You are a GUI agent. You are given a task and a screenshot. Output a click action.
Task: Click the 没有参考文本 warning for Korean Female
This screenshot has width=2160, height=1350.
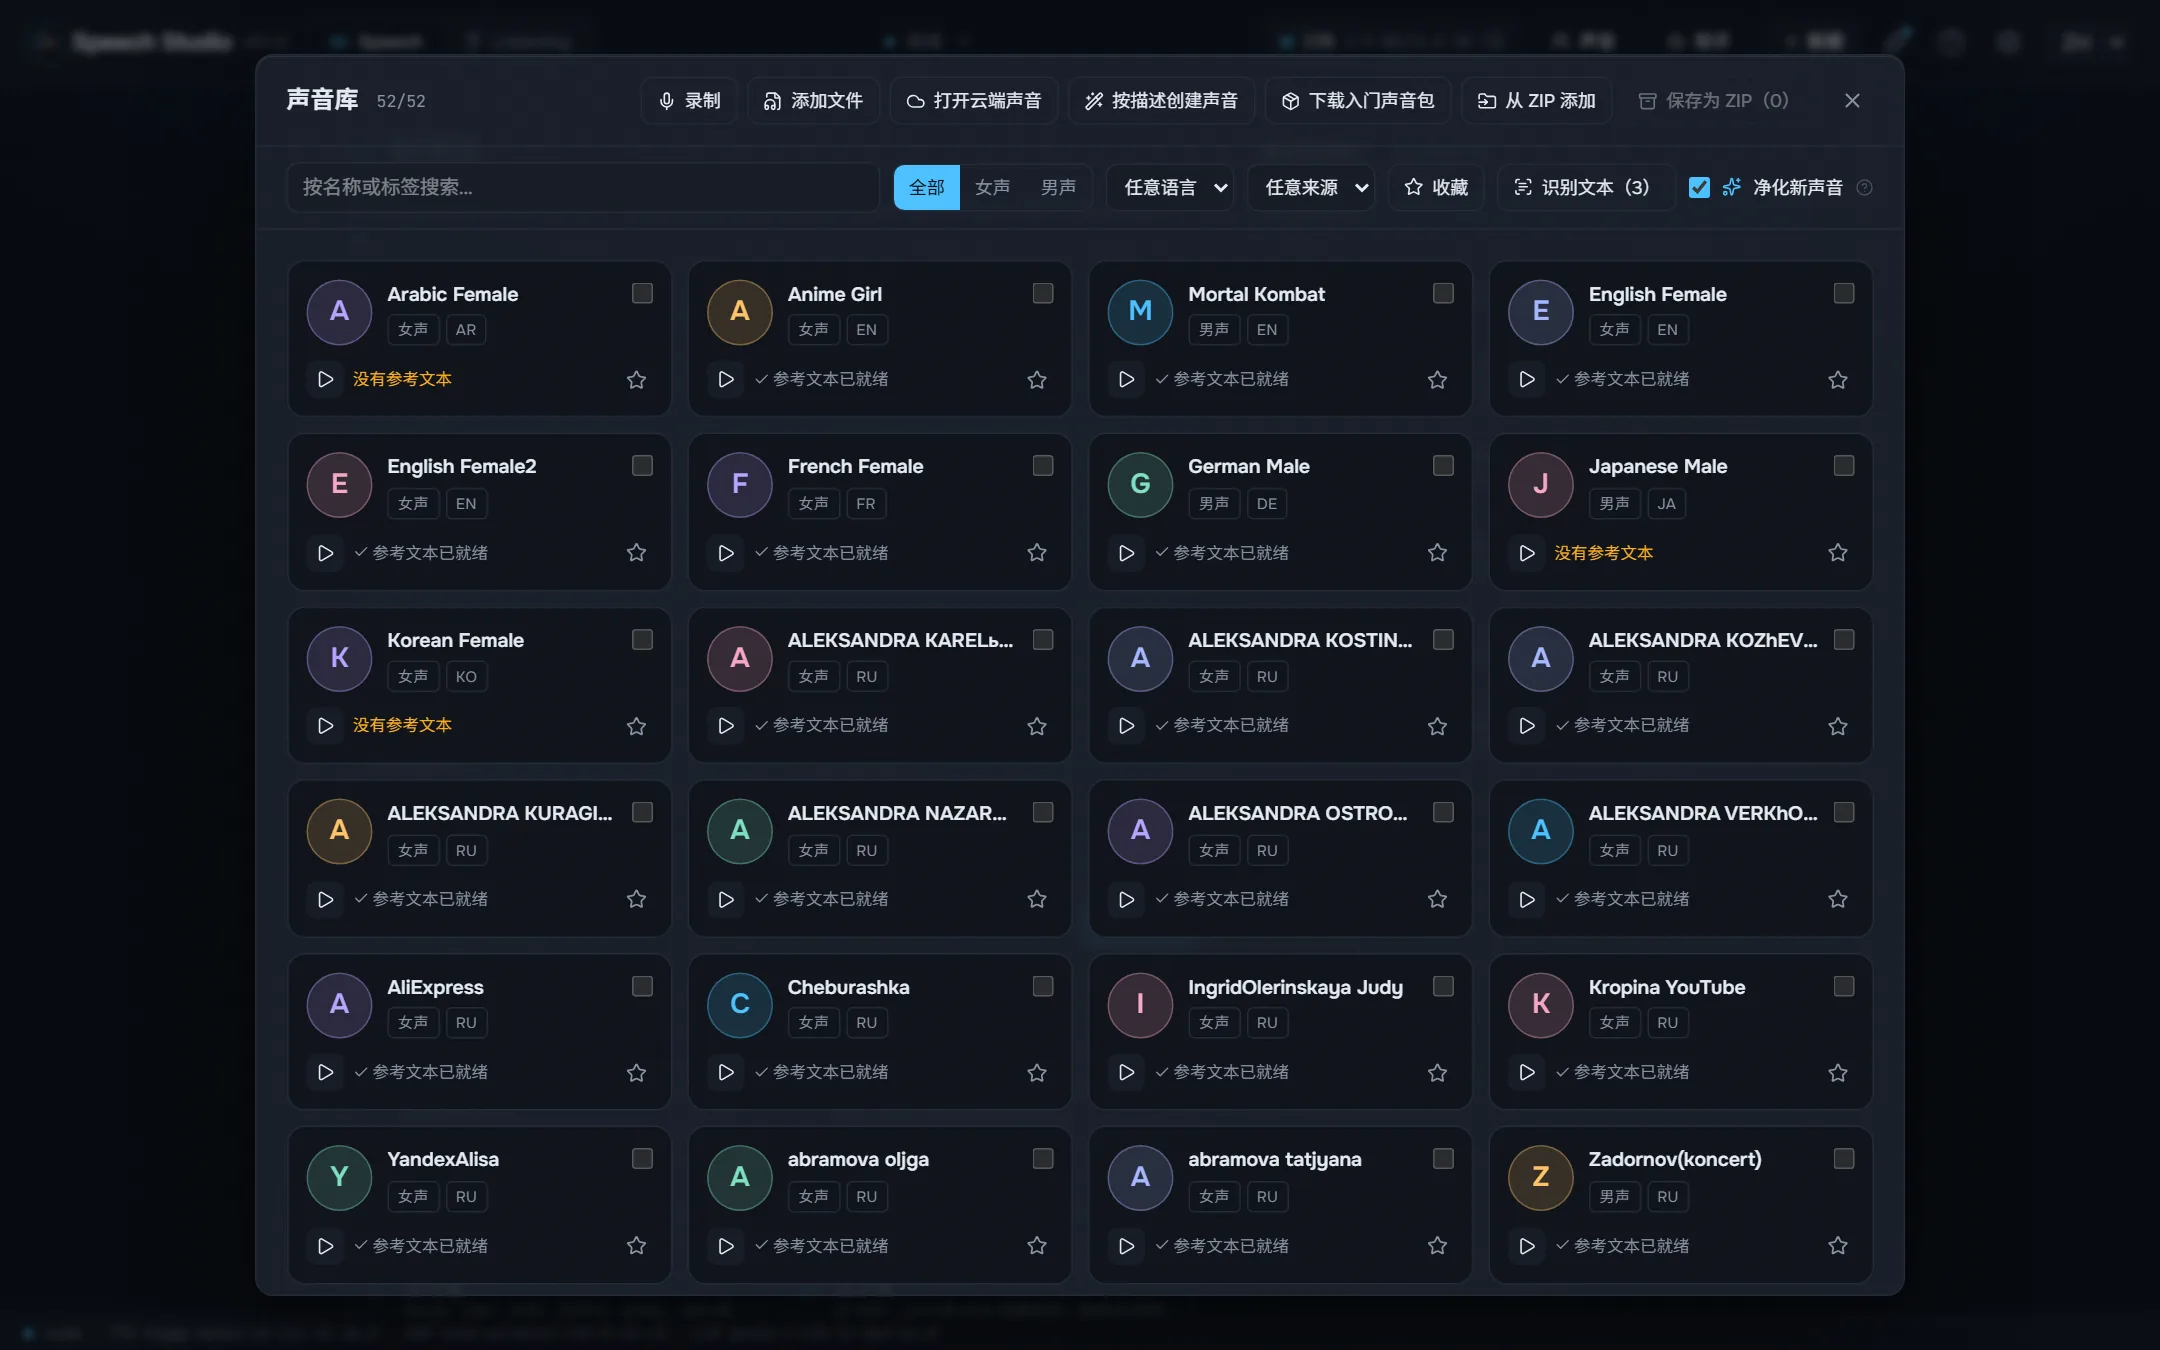pos(402,726)
